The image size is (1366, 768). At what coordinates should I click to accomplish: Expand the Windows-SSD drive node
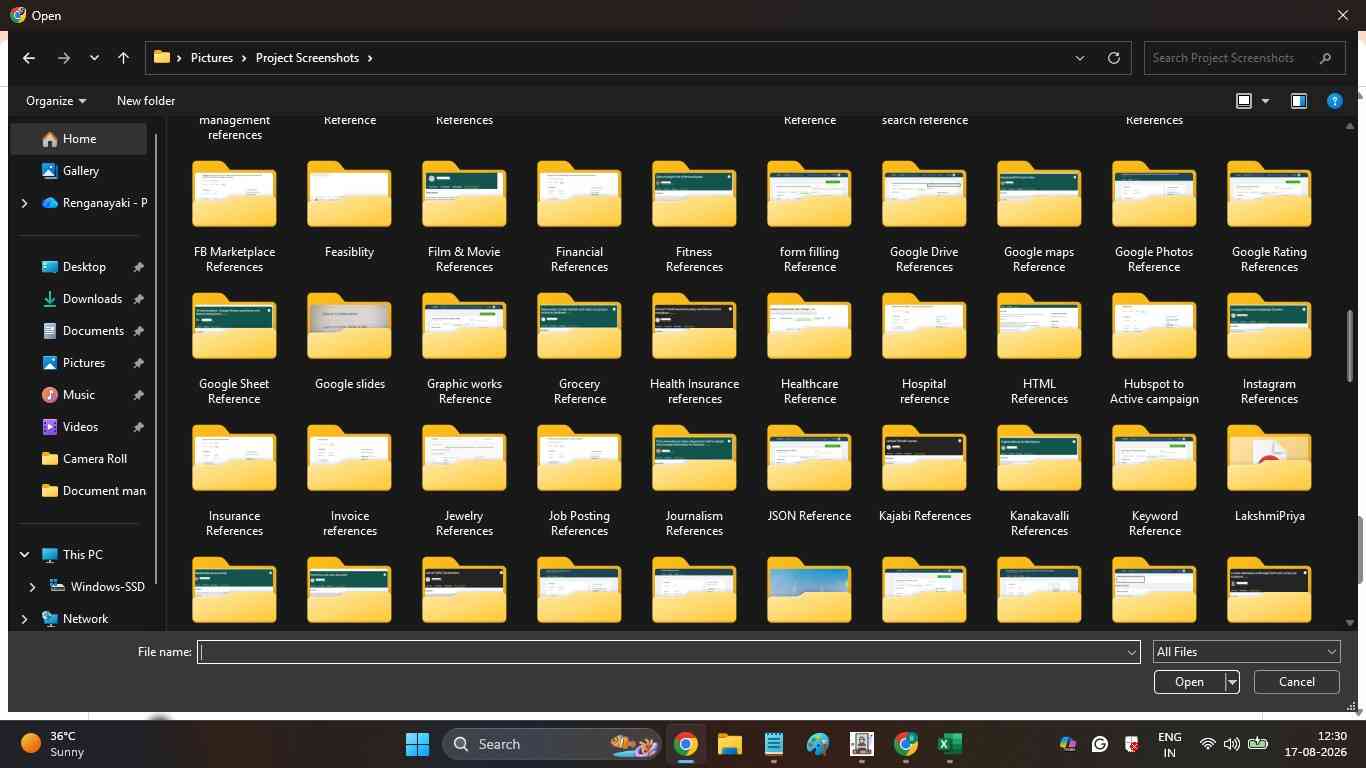[x=32, y=587]
